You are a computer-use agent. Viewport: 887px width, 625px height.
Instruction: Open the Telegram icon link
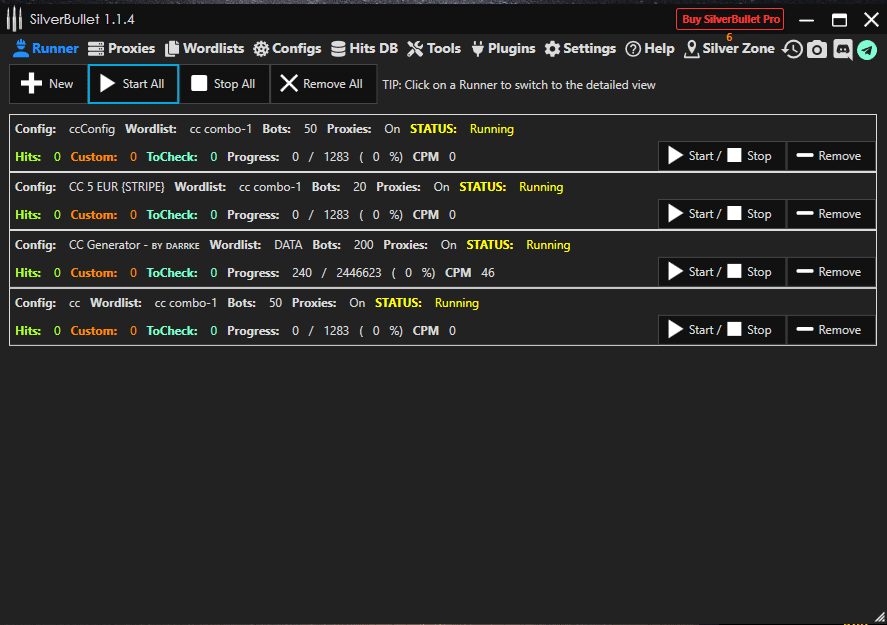click(x=867, y=50)
